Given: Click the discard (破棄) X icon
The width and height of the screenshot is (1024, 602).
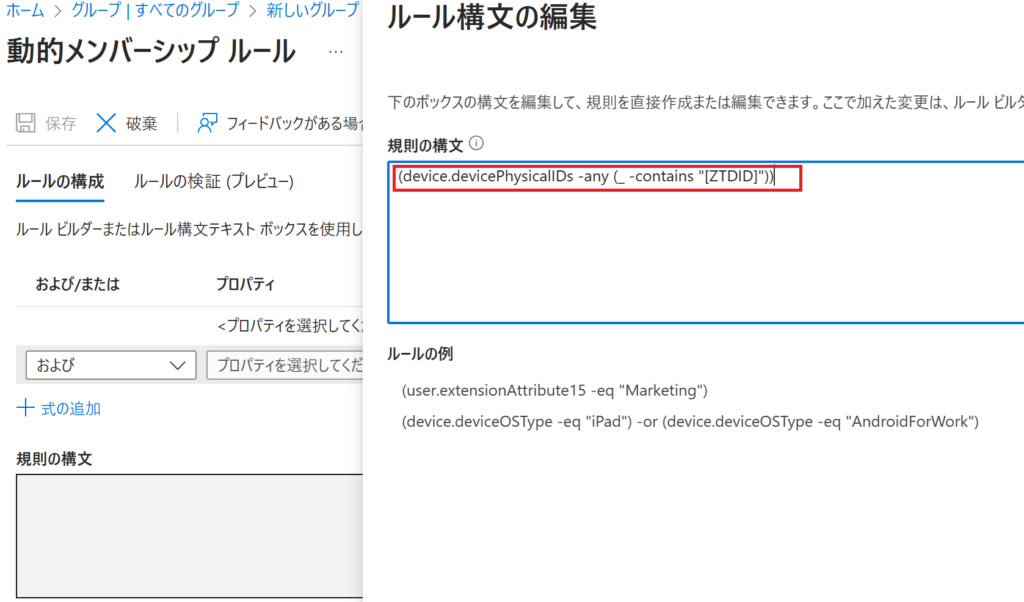Looking at the screenshot, I should (x=107, y=123).
